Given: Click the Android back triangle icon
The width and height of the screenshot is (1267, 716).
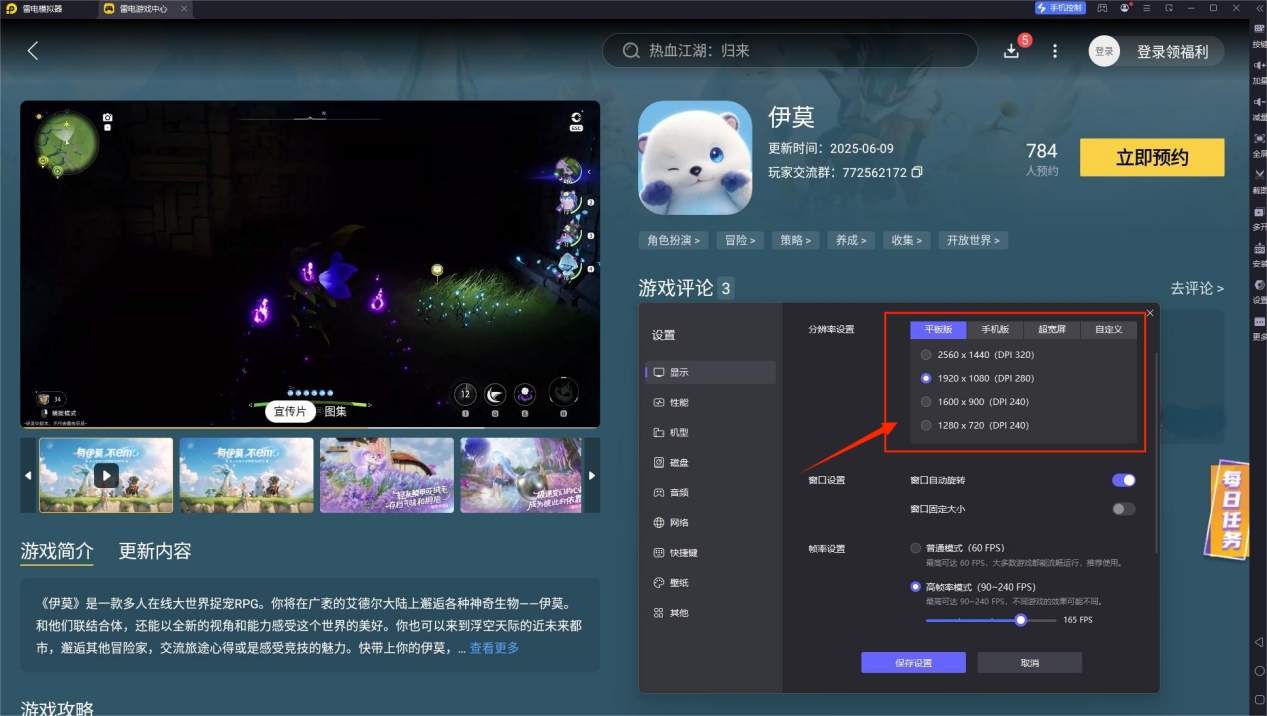Looking at the screenshot, I should pos(1260,641).
